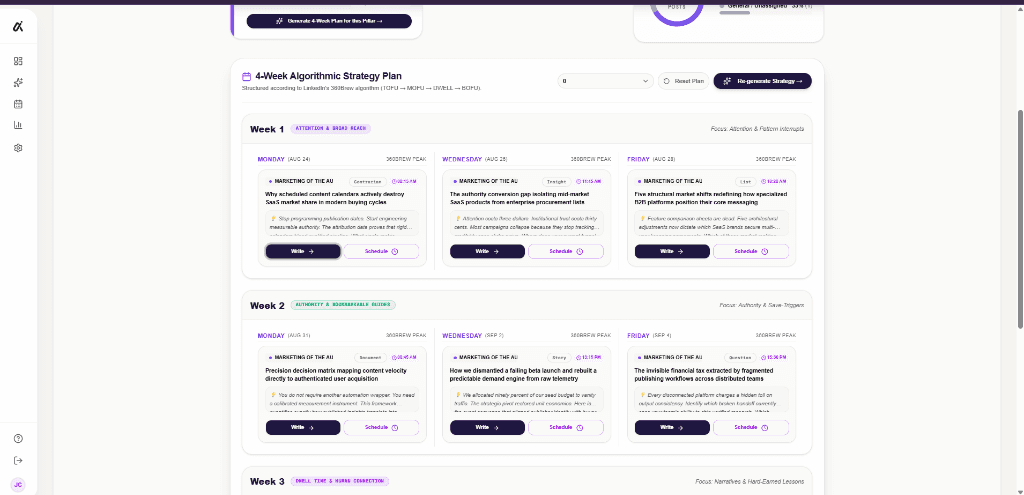Click the lightbulb hook icon on the 'Why scheduled content calendars' card
Screen dimensions: 1024x495
[273, 219]
